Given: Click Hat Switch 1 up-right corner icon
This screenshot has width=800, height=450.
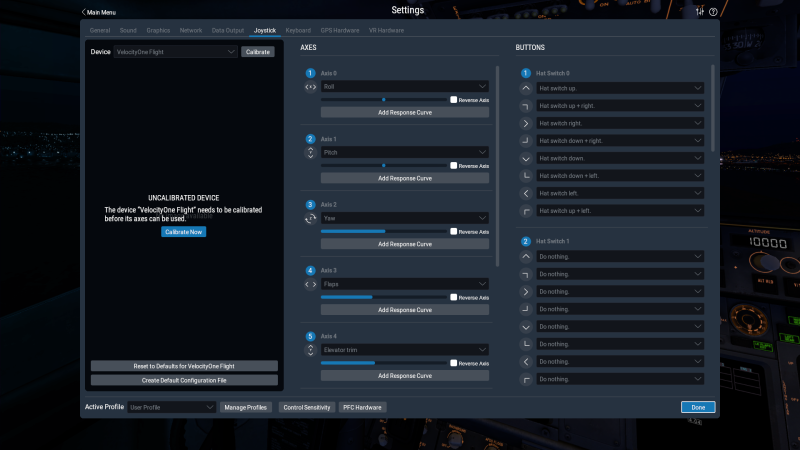Looking at the screenshot, I should [x=526, y=274].
